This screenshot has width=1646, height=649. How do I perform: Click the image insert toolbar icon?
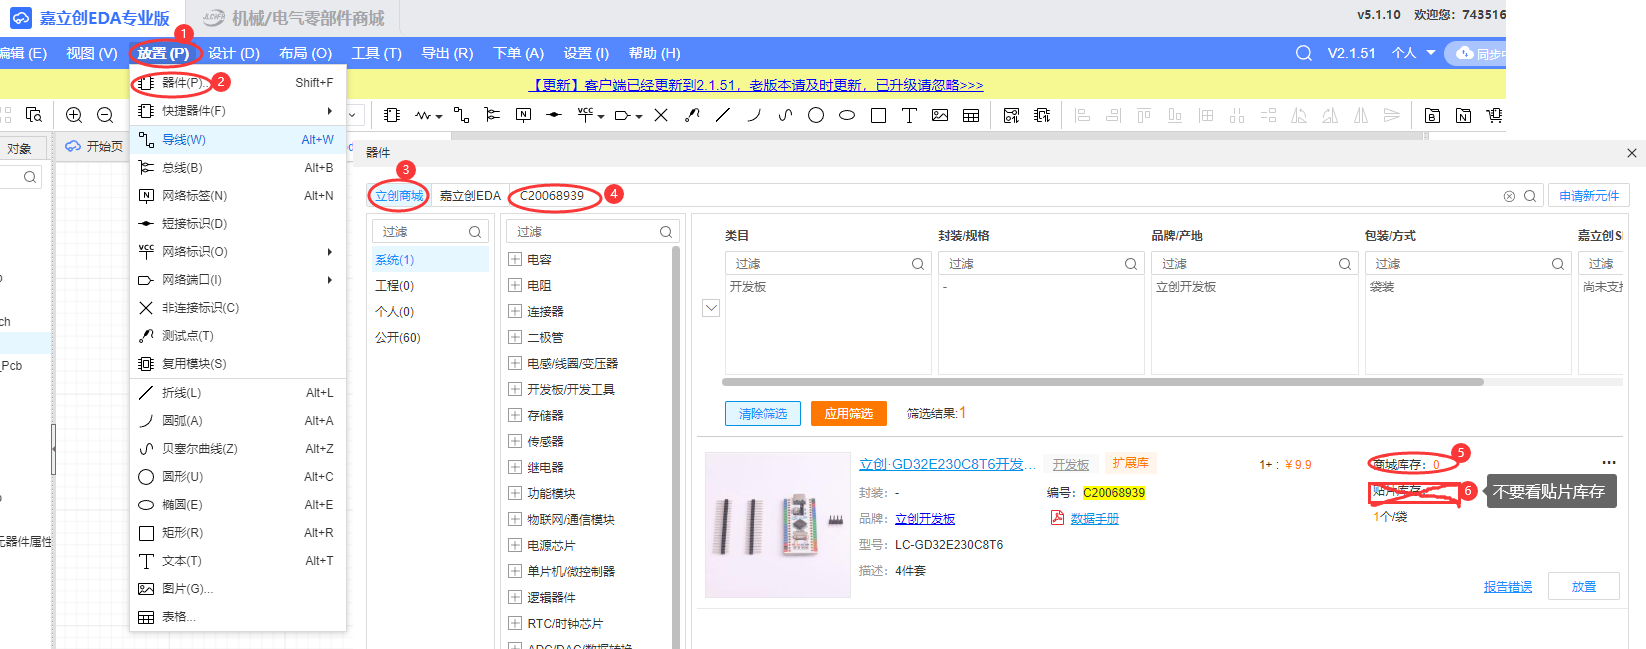click(940, 115)
